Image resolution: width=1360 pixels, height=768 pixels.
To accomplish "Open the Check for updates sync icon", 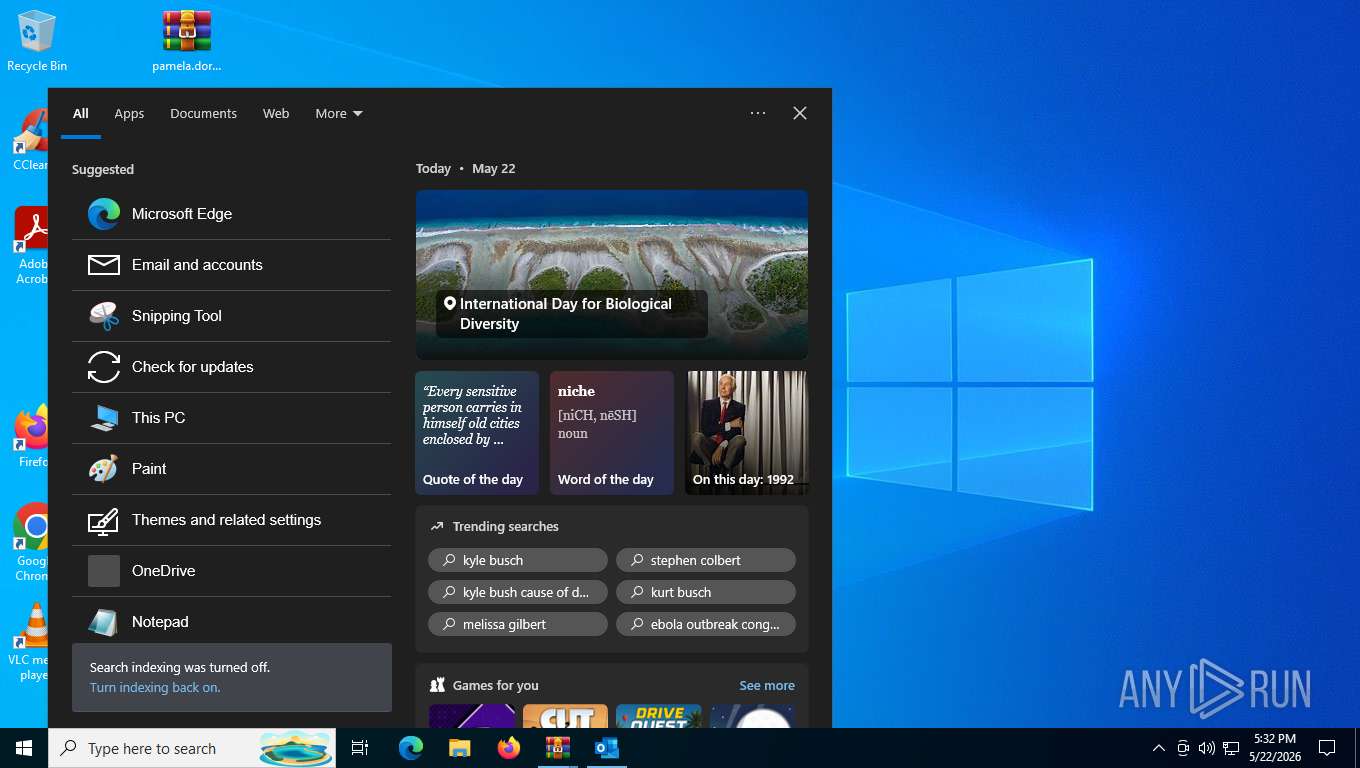I will [104, 367].
